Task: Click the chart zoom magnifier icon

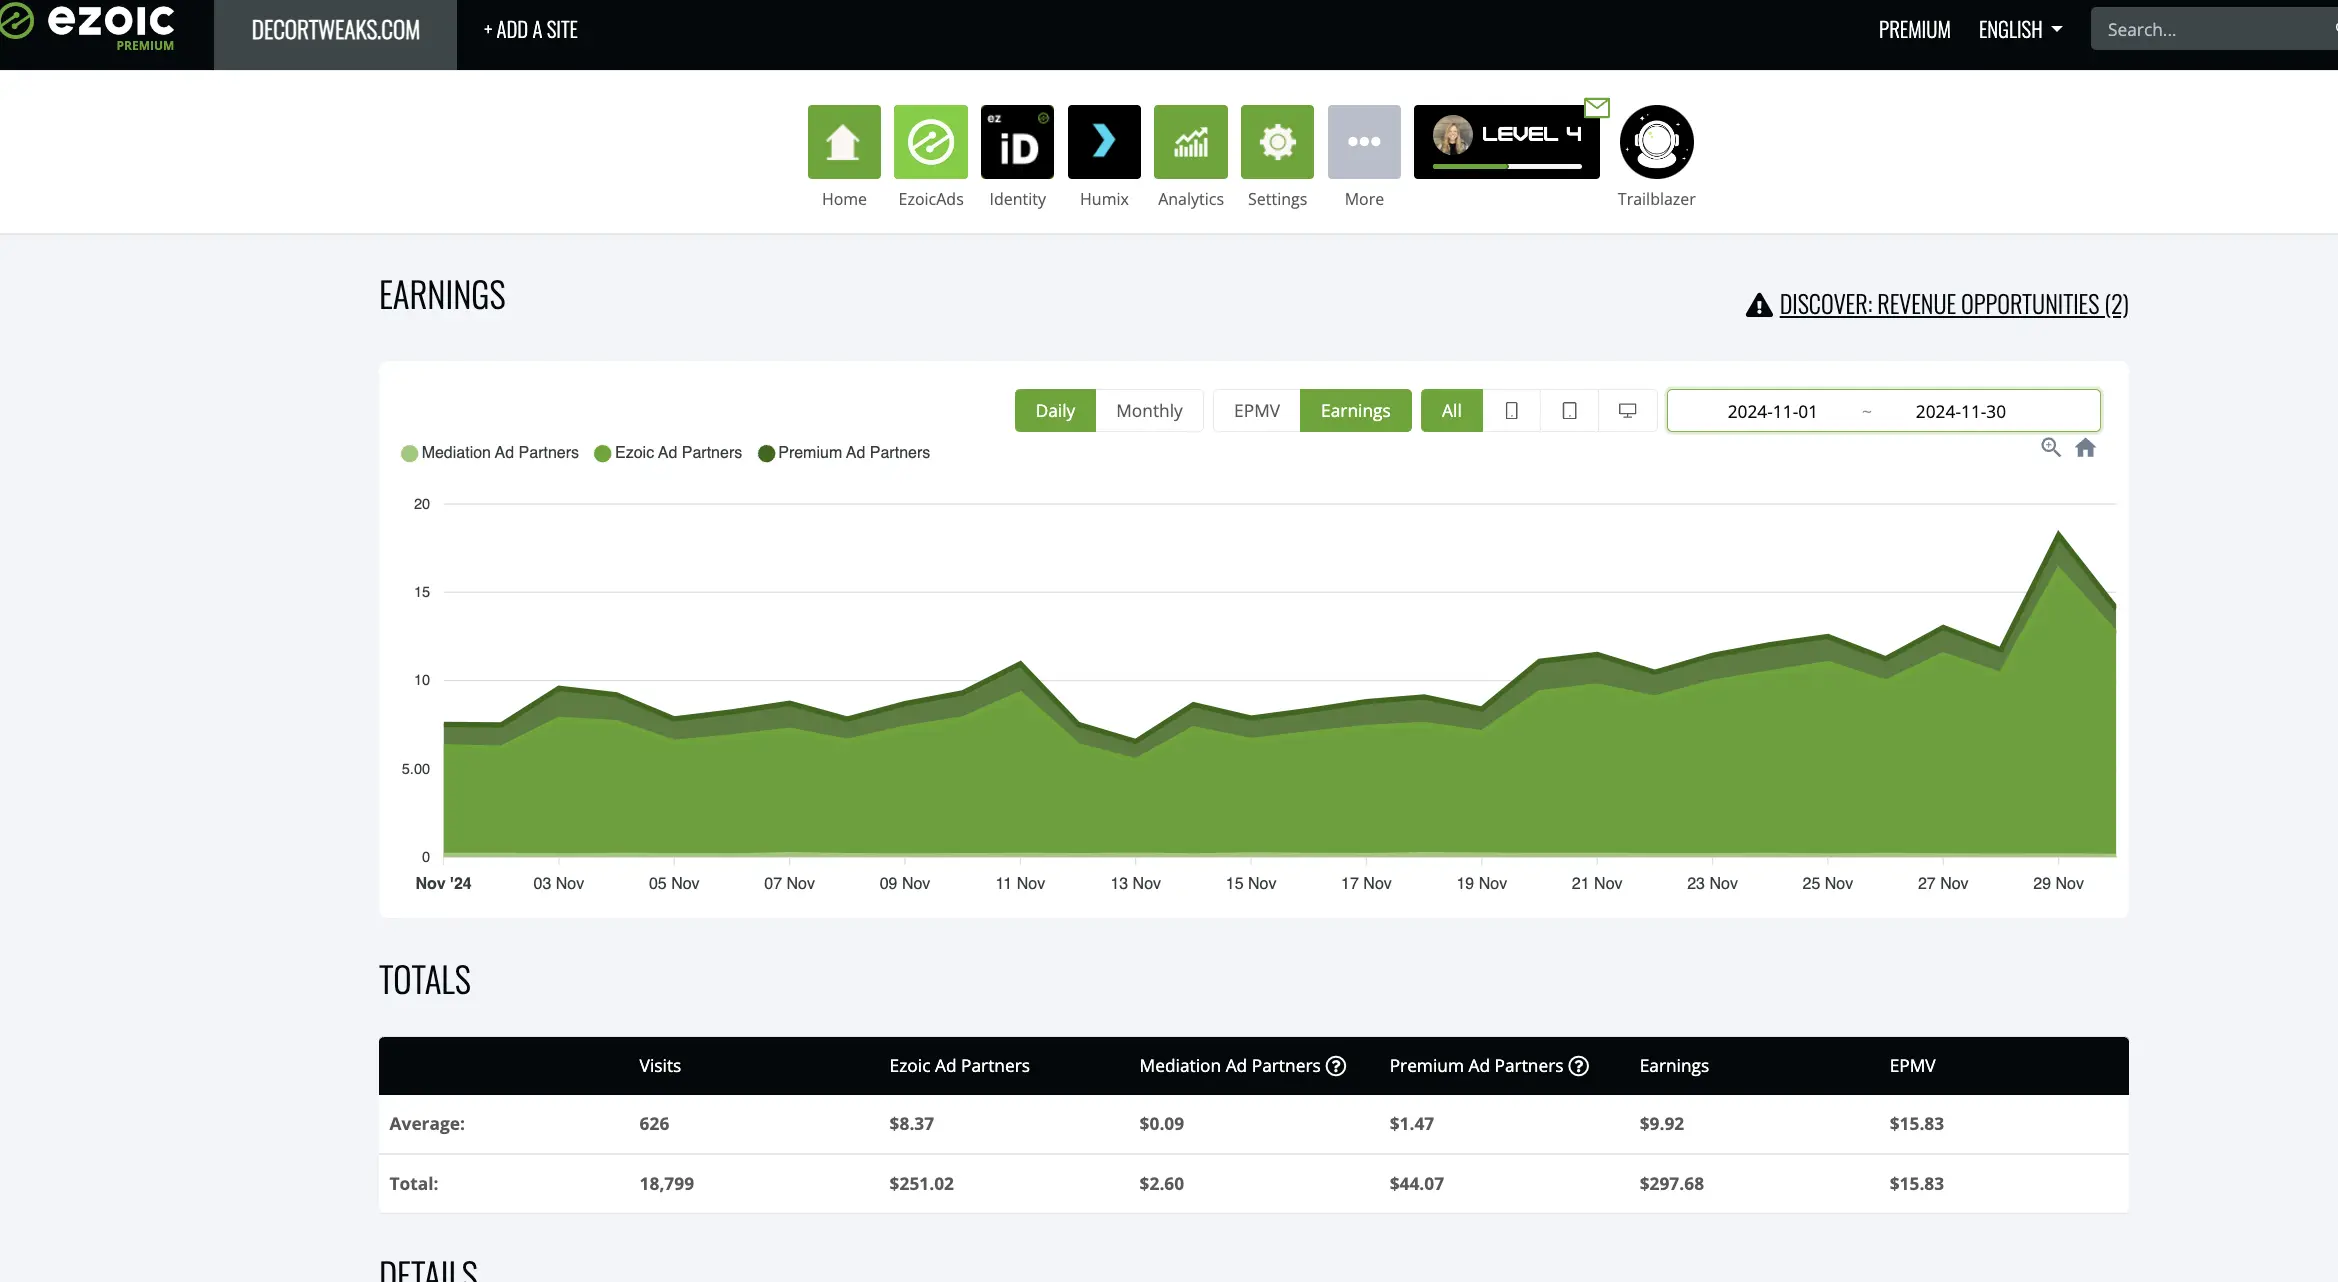Action: coord(2050,448)
